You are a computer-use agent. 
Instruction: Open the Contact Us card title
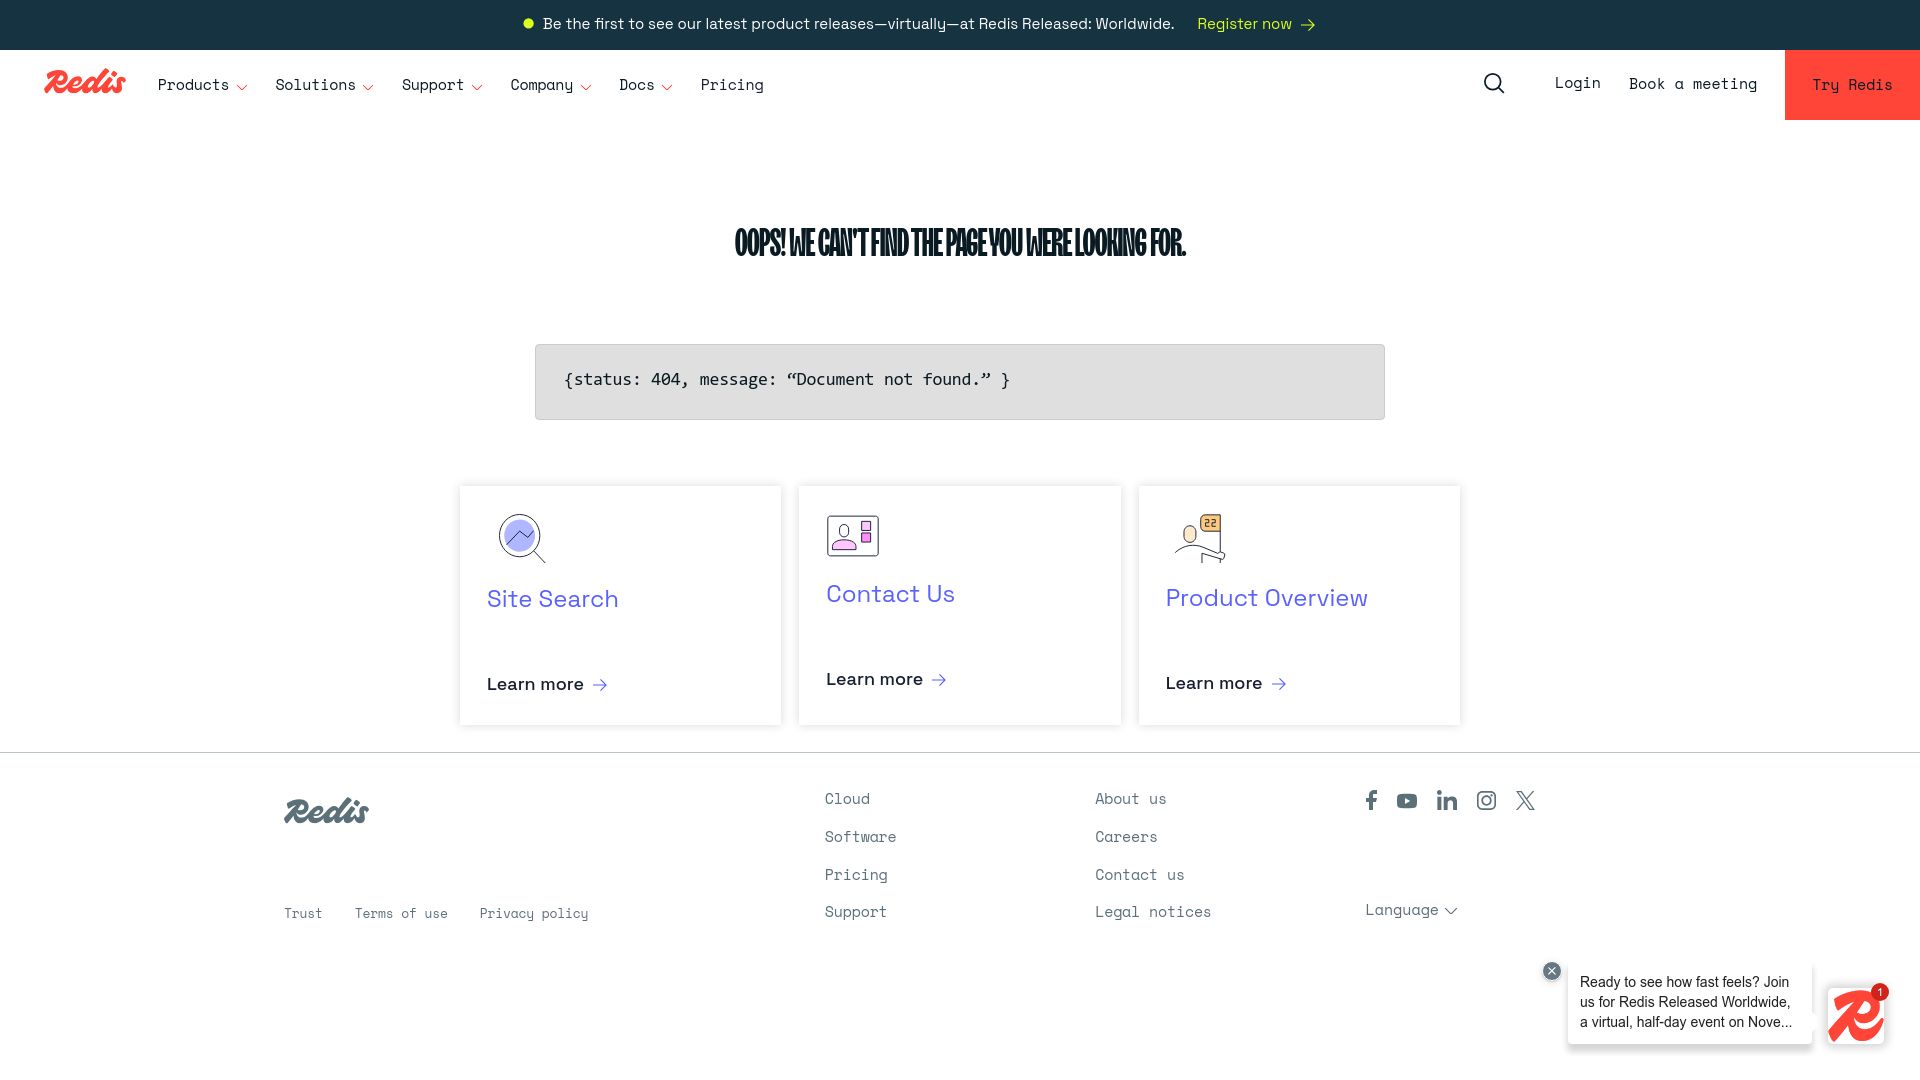pos(890,594)
